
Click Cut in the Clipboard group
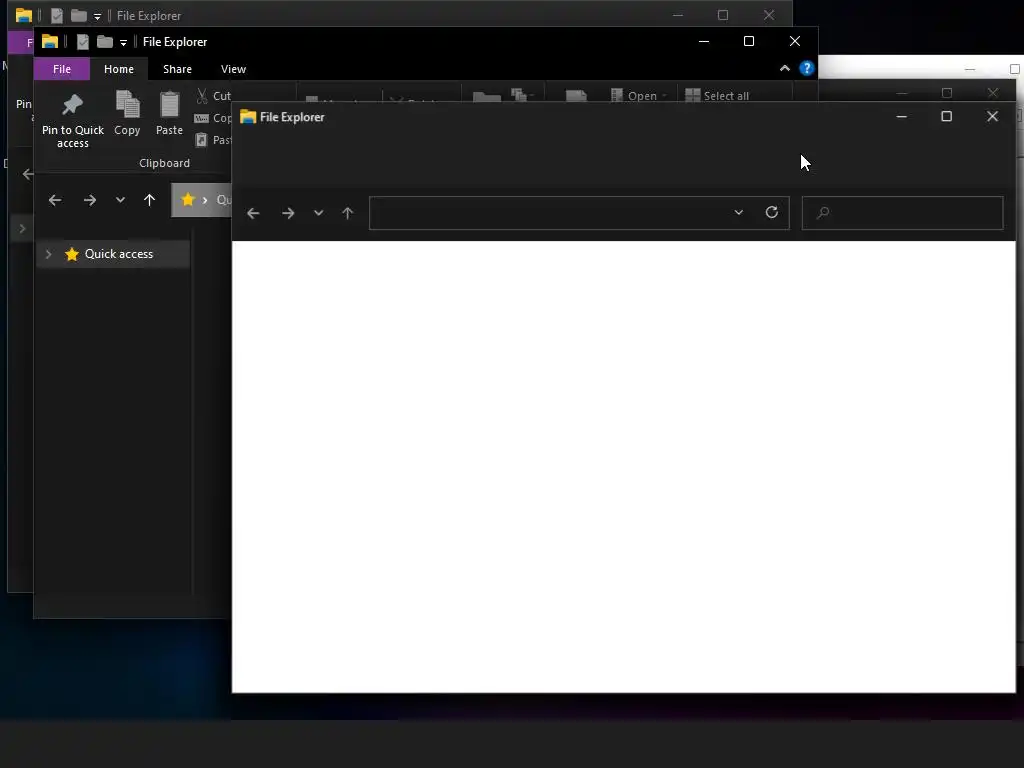[214, 96]
